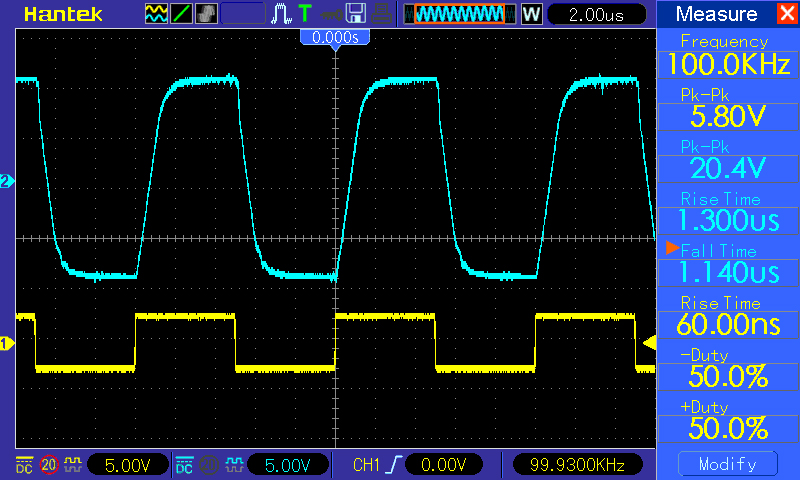Click the empty dark field in the top toolbar
Screen dimensions: 800x480
pyautogui.click(x=243, y=14)
